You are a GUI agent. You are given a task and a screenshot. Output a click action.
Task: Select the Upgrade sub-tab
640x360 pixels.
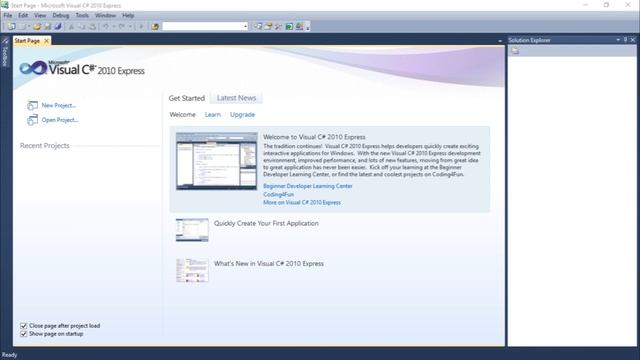(242, 115)
